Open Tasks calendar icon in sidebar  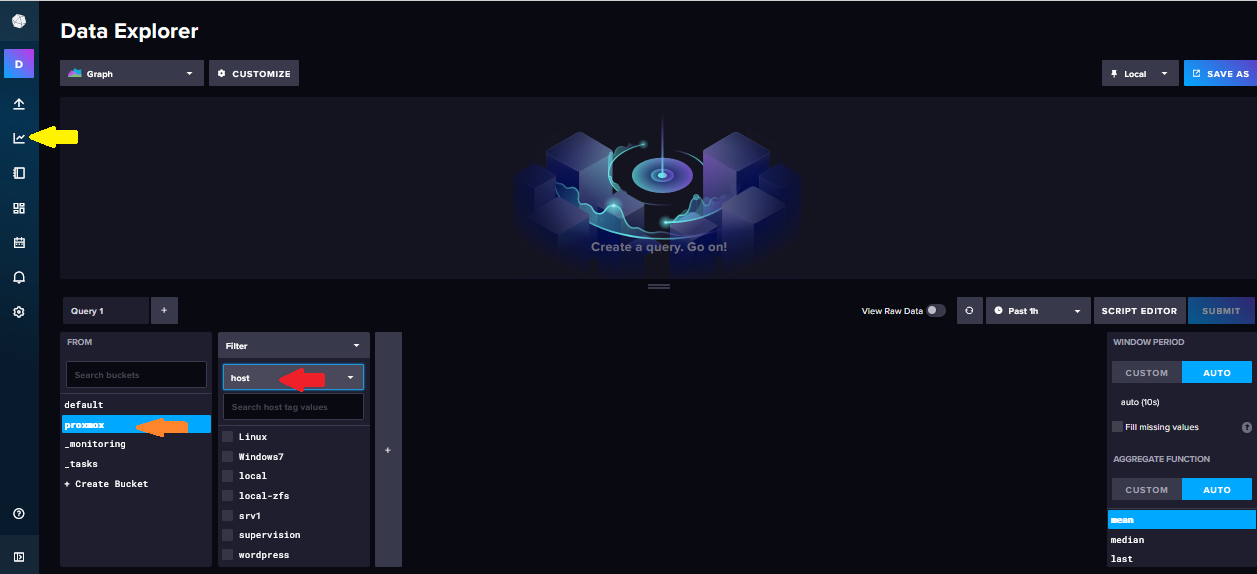point(19,243)
